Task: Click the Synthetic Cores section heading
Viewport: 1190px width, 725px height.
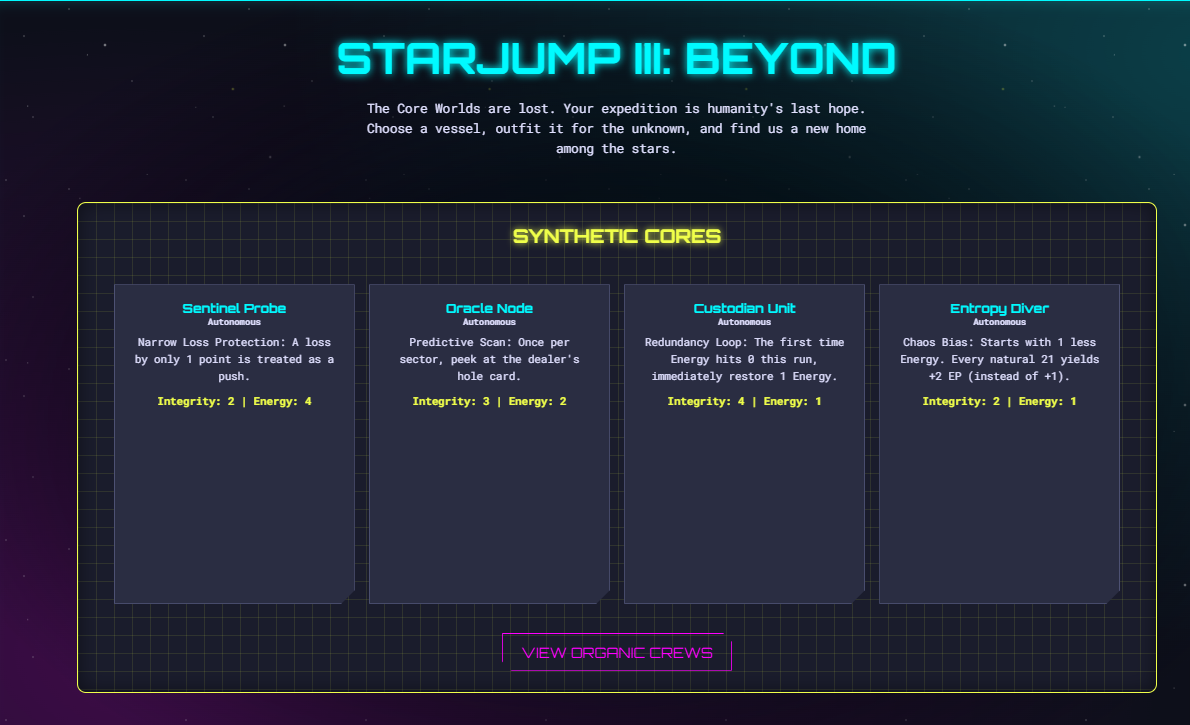Action: [617, 236]
